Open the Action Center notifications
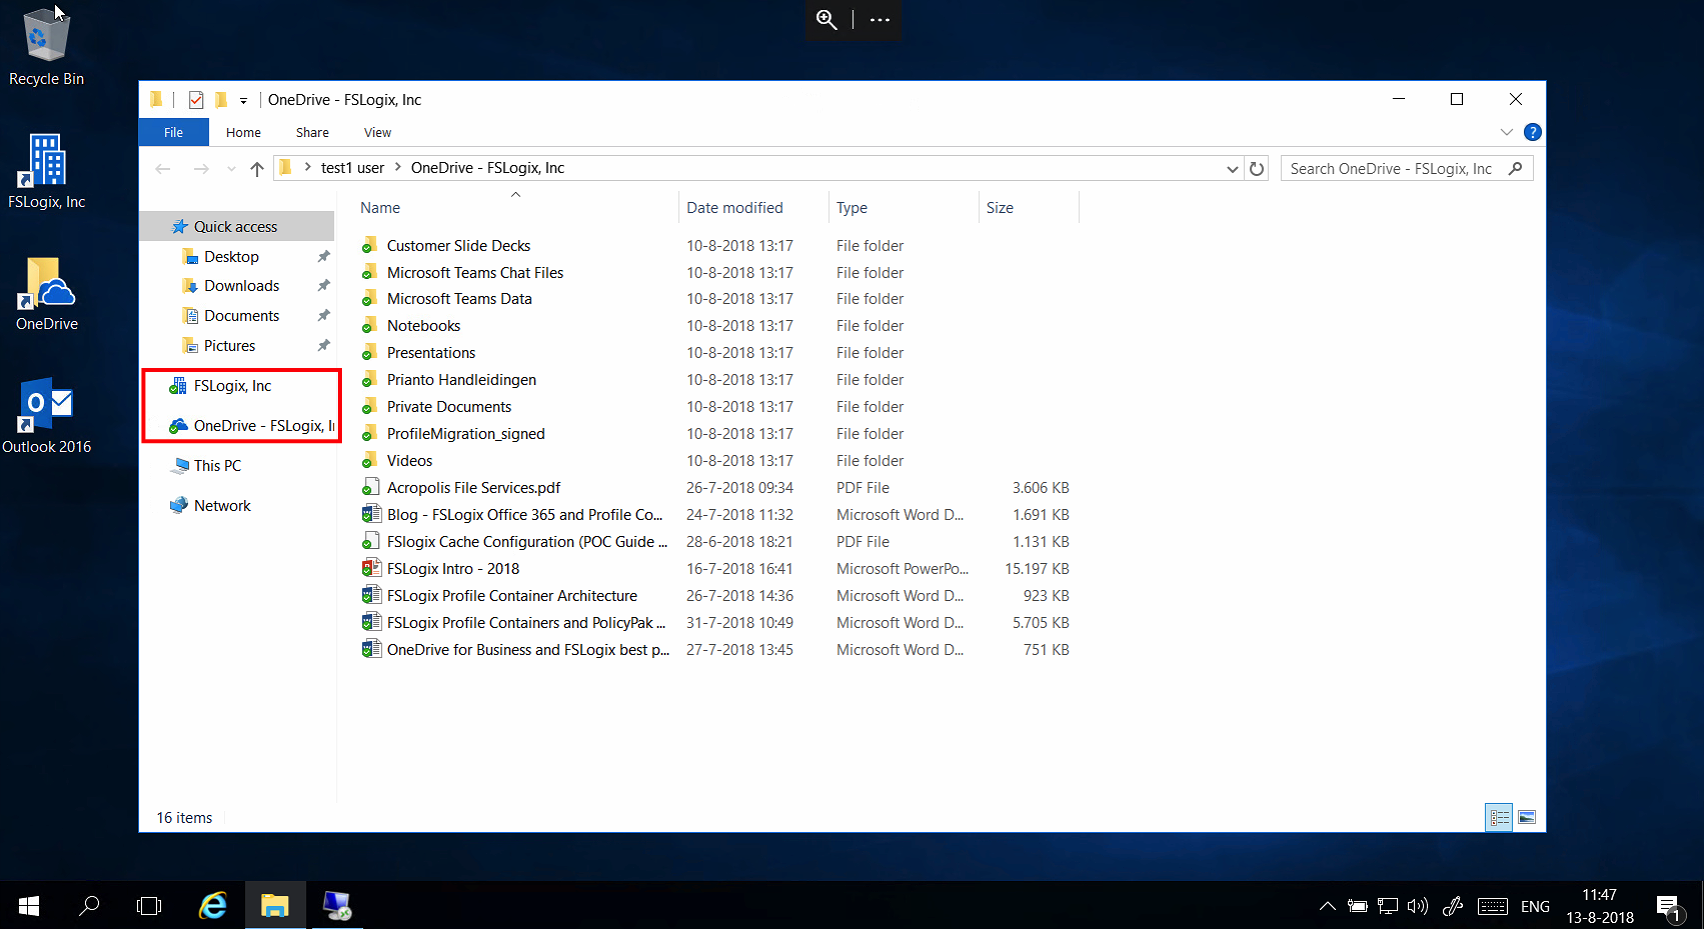The height and width of the screenshot is (929, 1704). pyautogui.click(x=1670, y=908)
